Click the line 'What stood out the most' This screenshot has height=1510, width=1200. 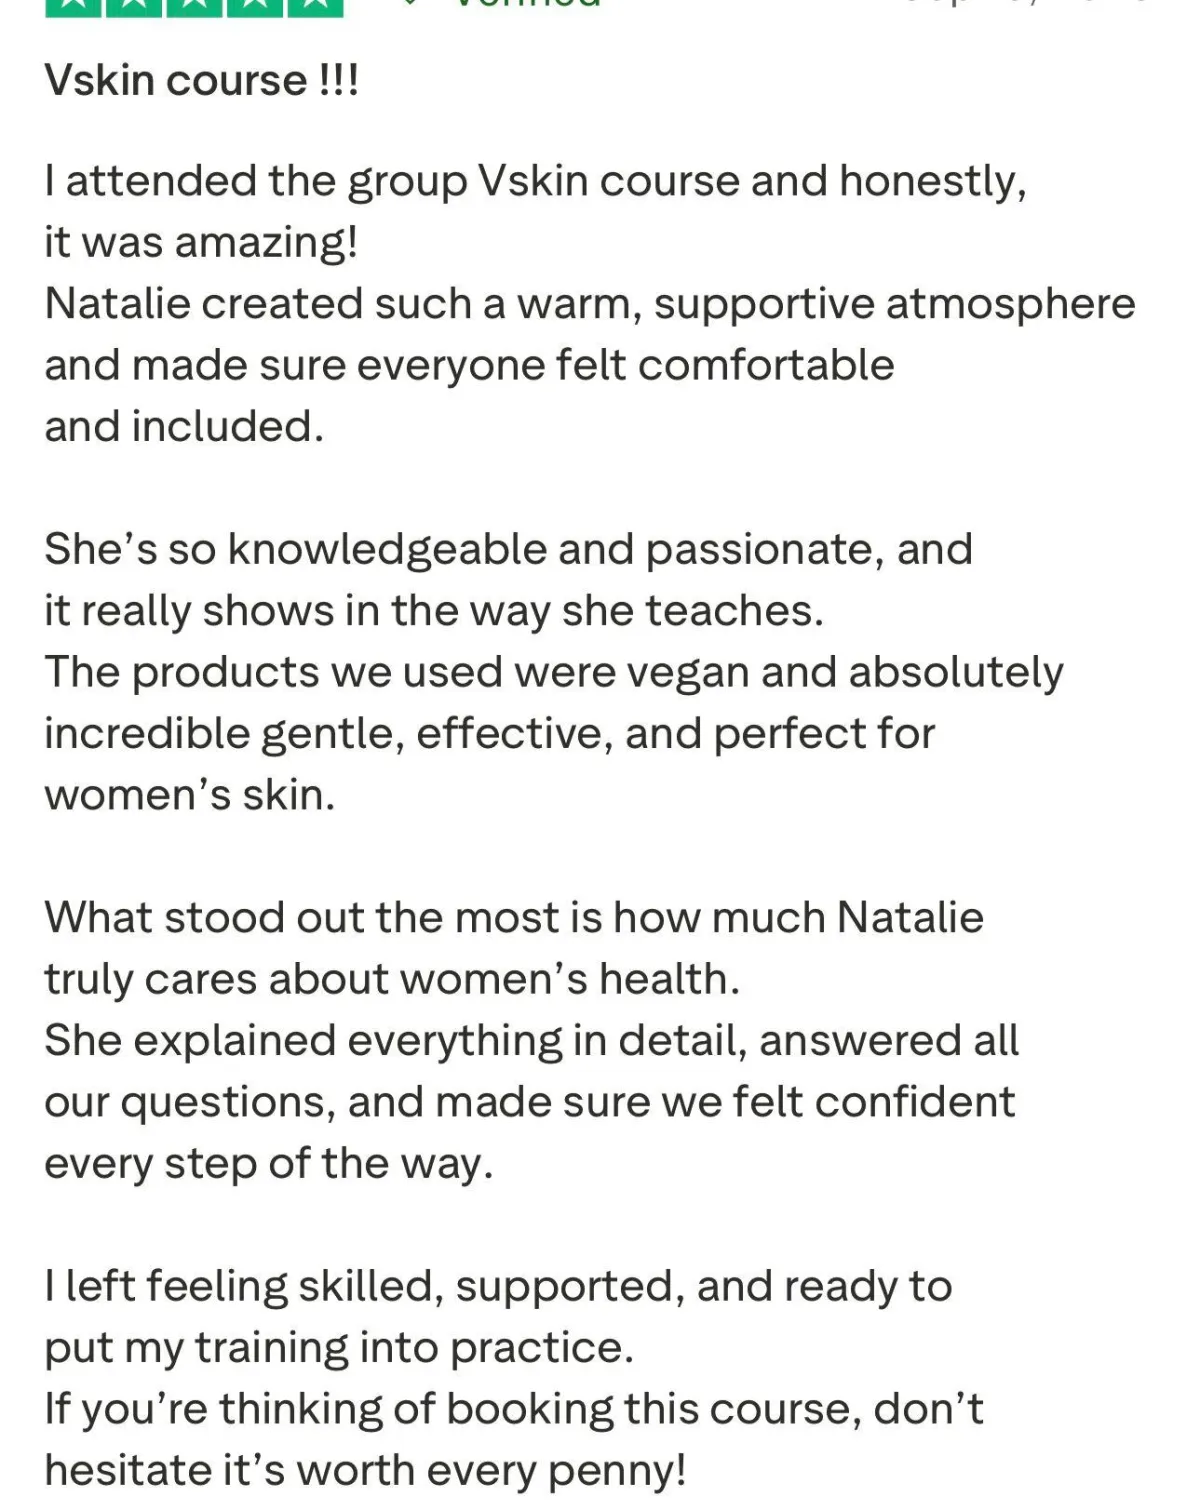point(514,918)
